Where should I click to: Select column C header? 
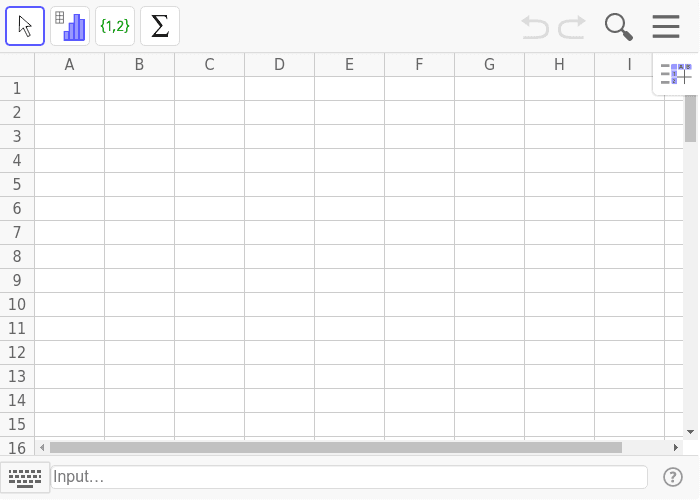coord(209,65)
